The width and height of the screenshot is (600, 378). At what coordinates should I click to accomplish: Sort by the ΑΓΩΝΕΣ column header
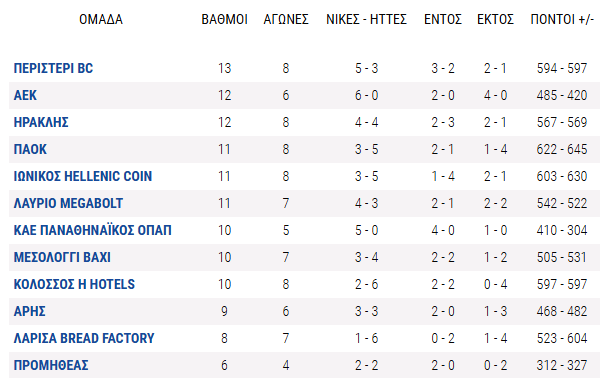pos(286,19)
